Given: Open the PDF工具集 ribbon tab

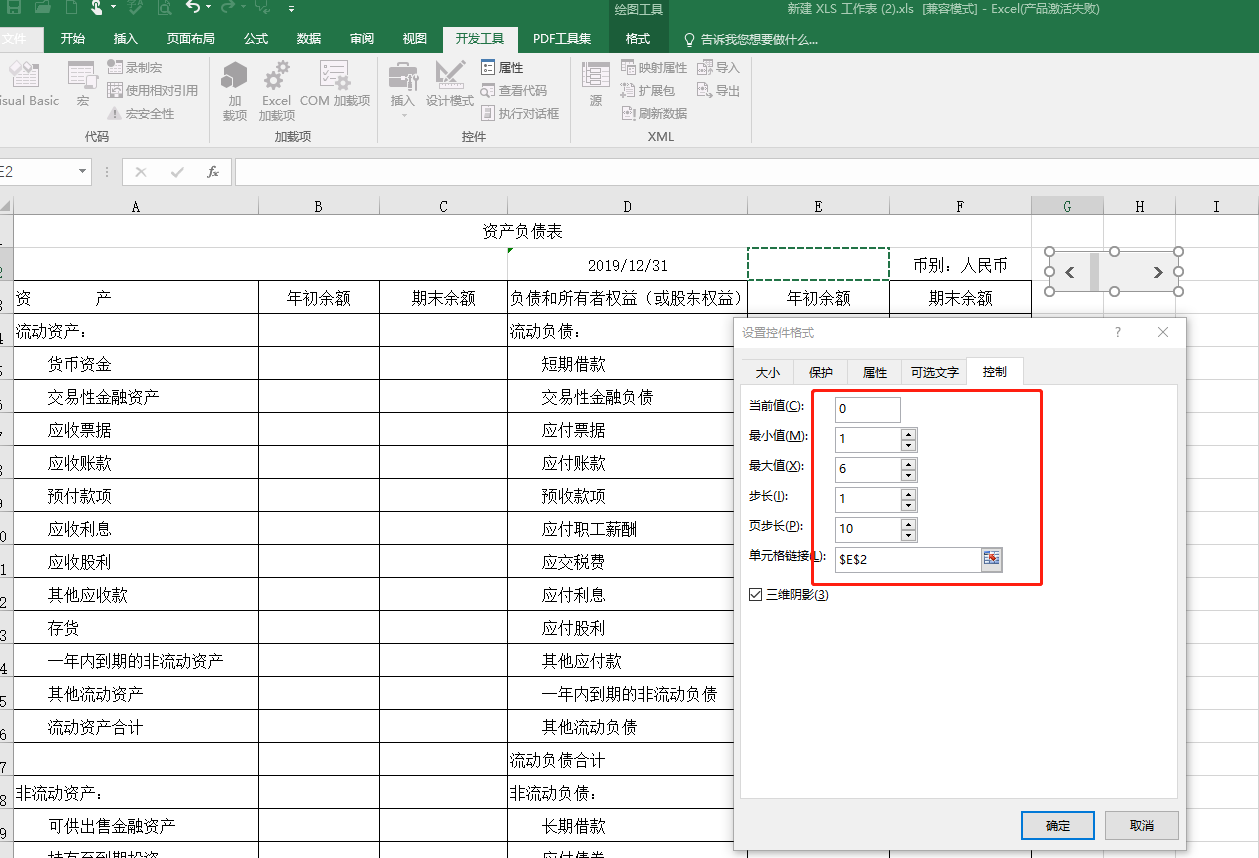Looking at the screenshot, I should (x=562, y=39).
